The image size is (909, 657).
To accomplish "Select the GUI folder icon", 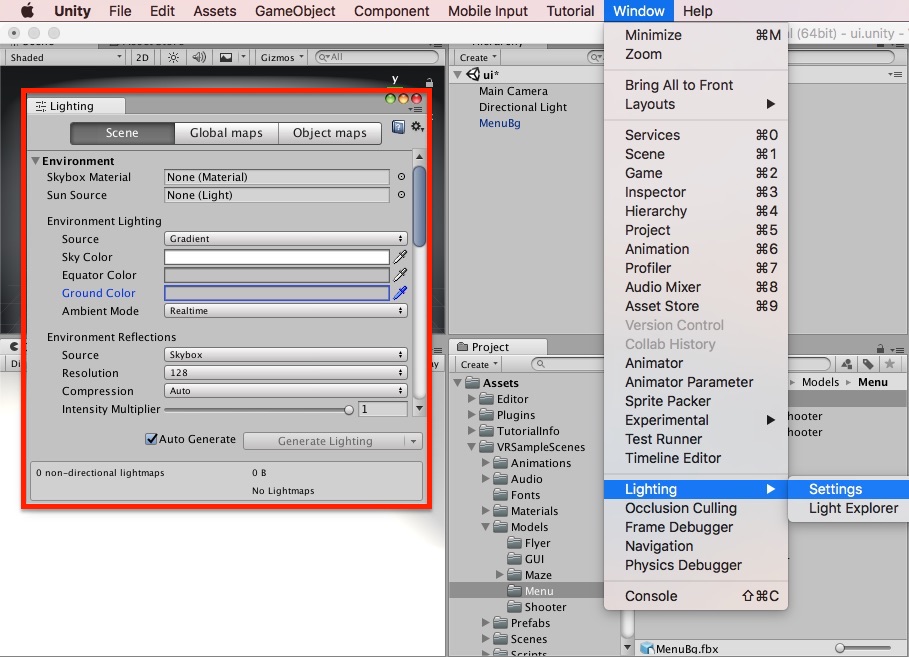I will 514,559.
